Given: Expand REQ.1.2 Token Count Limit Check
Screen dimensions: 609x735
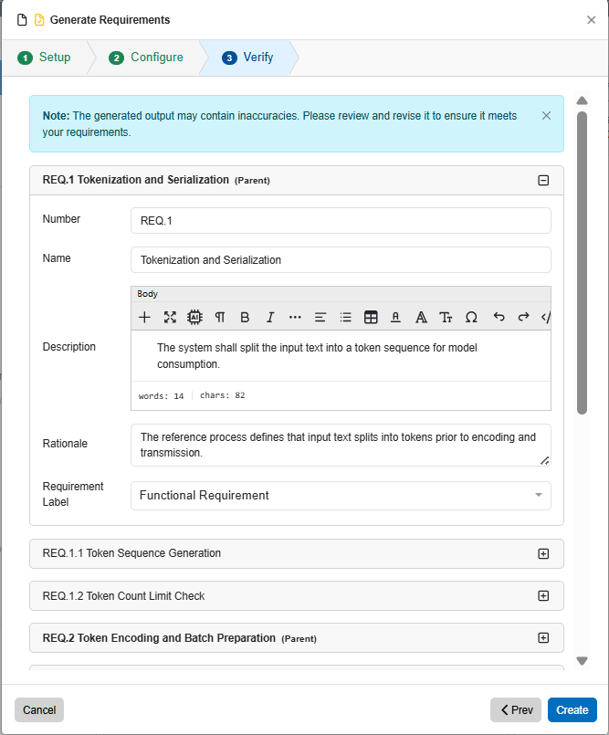Looking at the screenshot, I should point(543,596).
